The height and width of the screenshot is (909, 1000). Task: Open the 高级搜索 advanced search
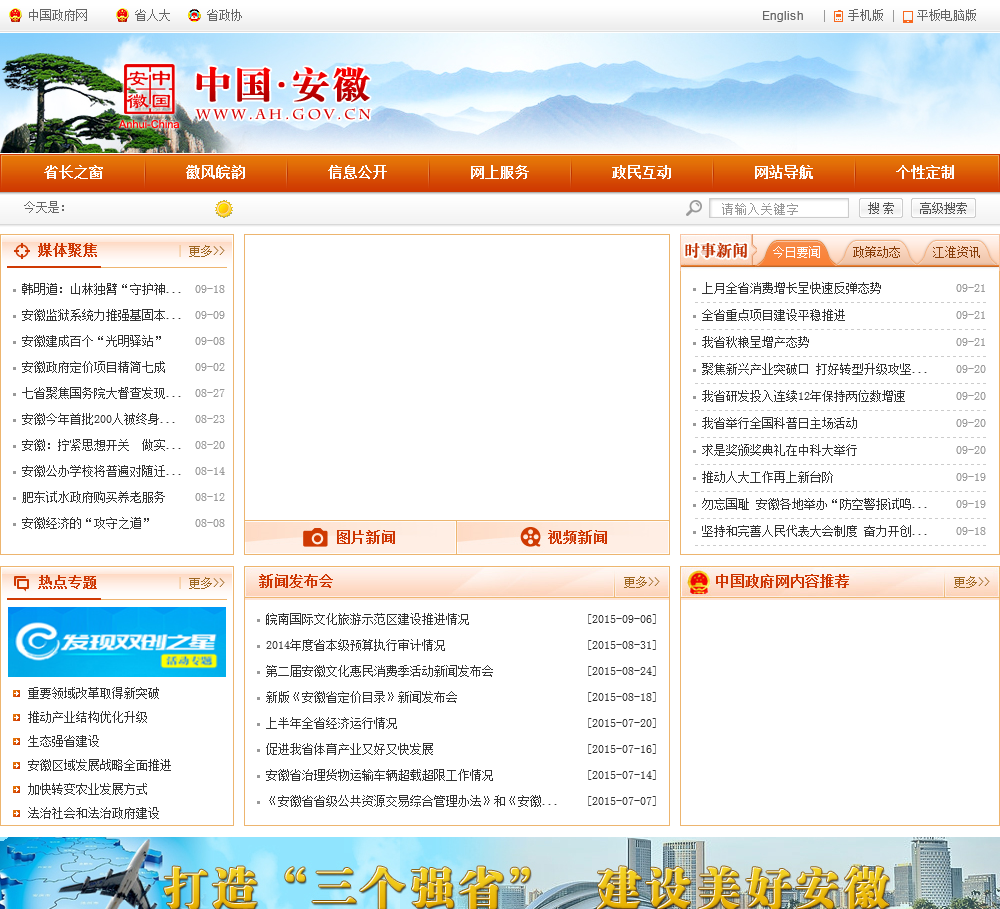[943, 208]
